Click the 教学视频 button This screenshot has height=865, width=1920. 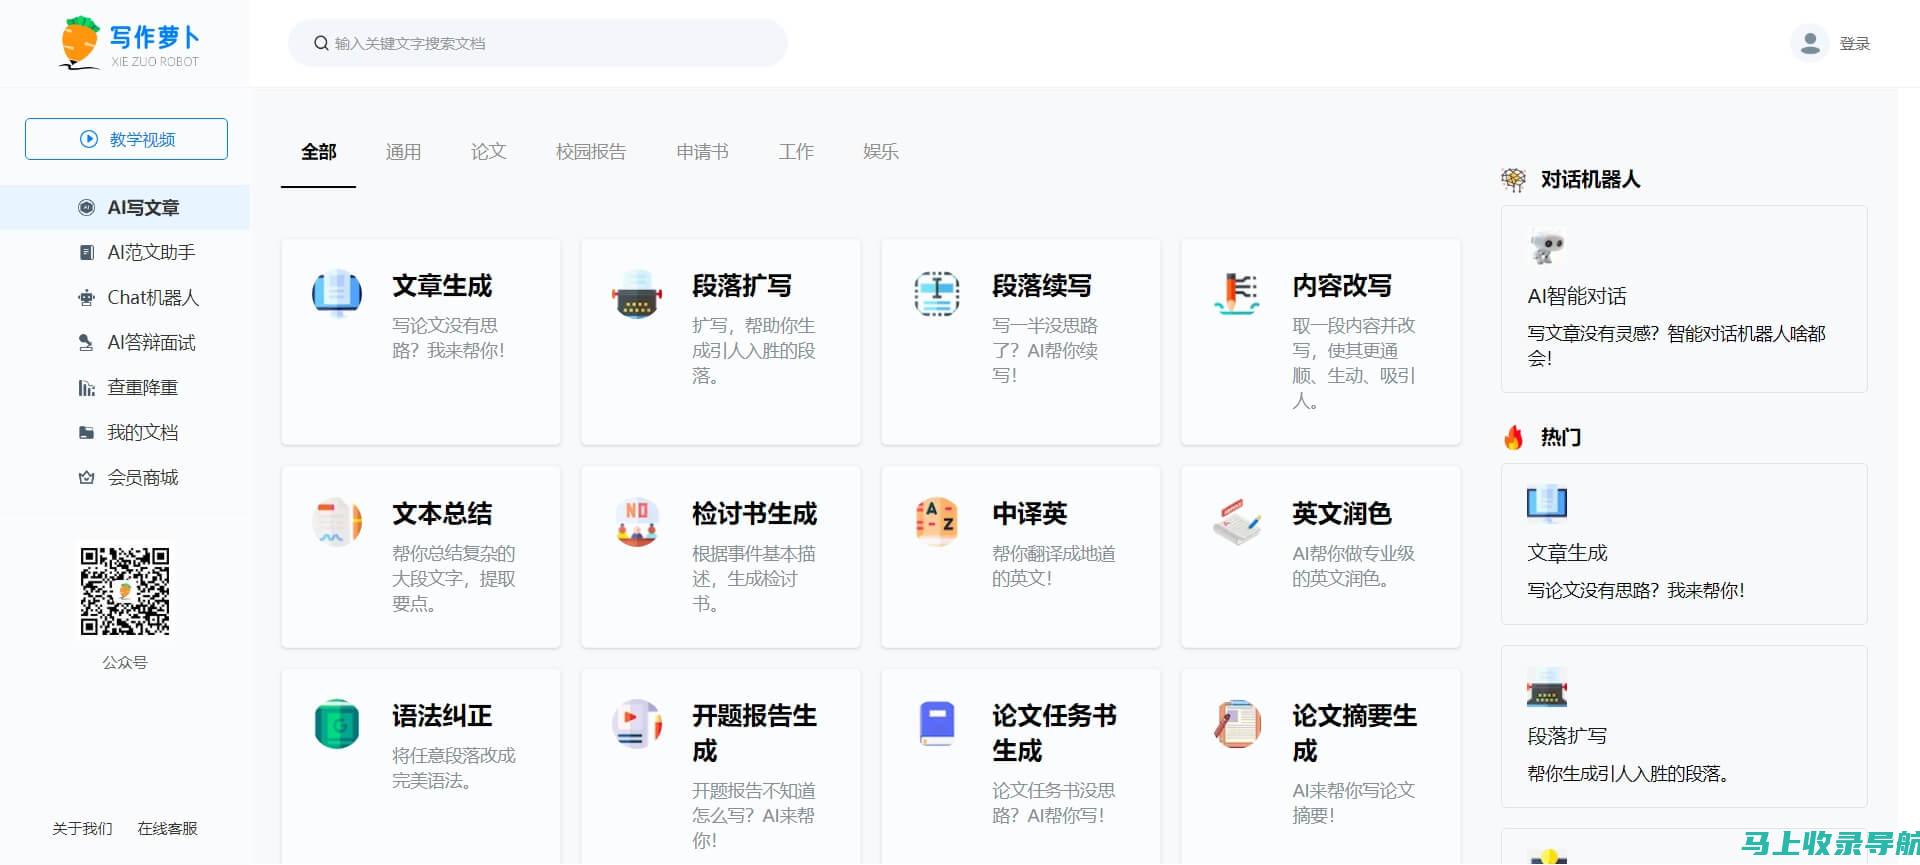(x=126, y=139)
